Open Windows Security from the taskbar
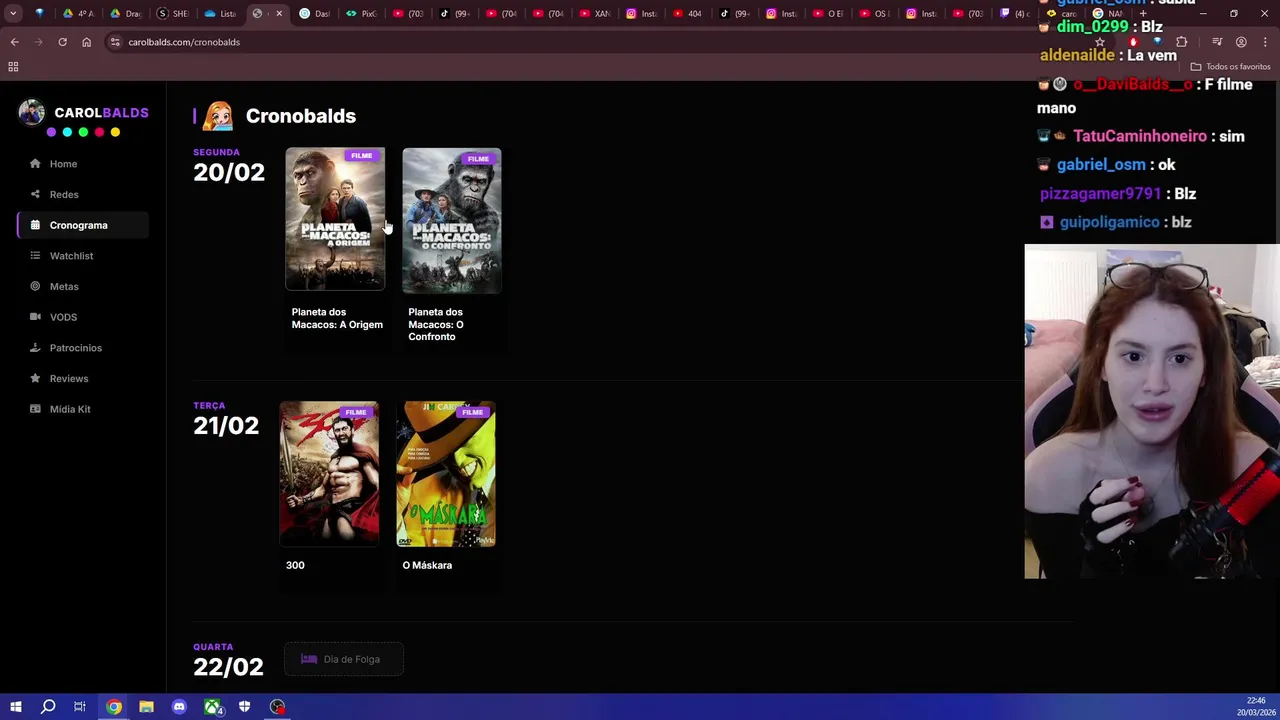This screenshot has width=1280, height=720. [x=245, y=707]
